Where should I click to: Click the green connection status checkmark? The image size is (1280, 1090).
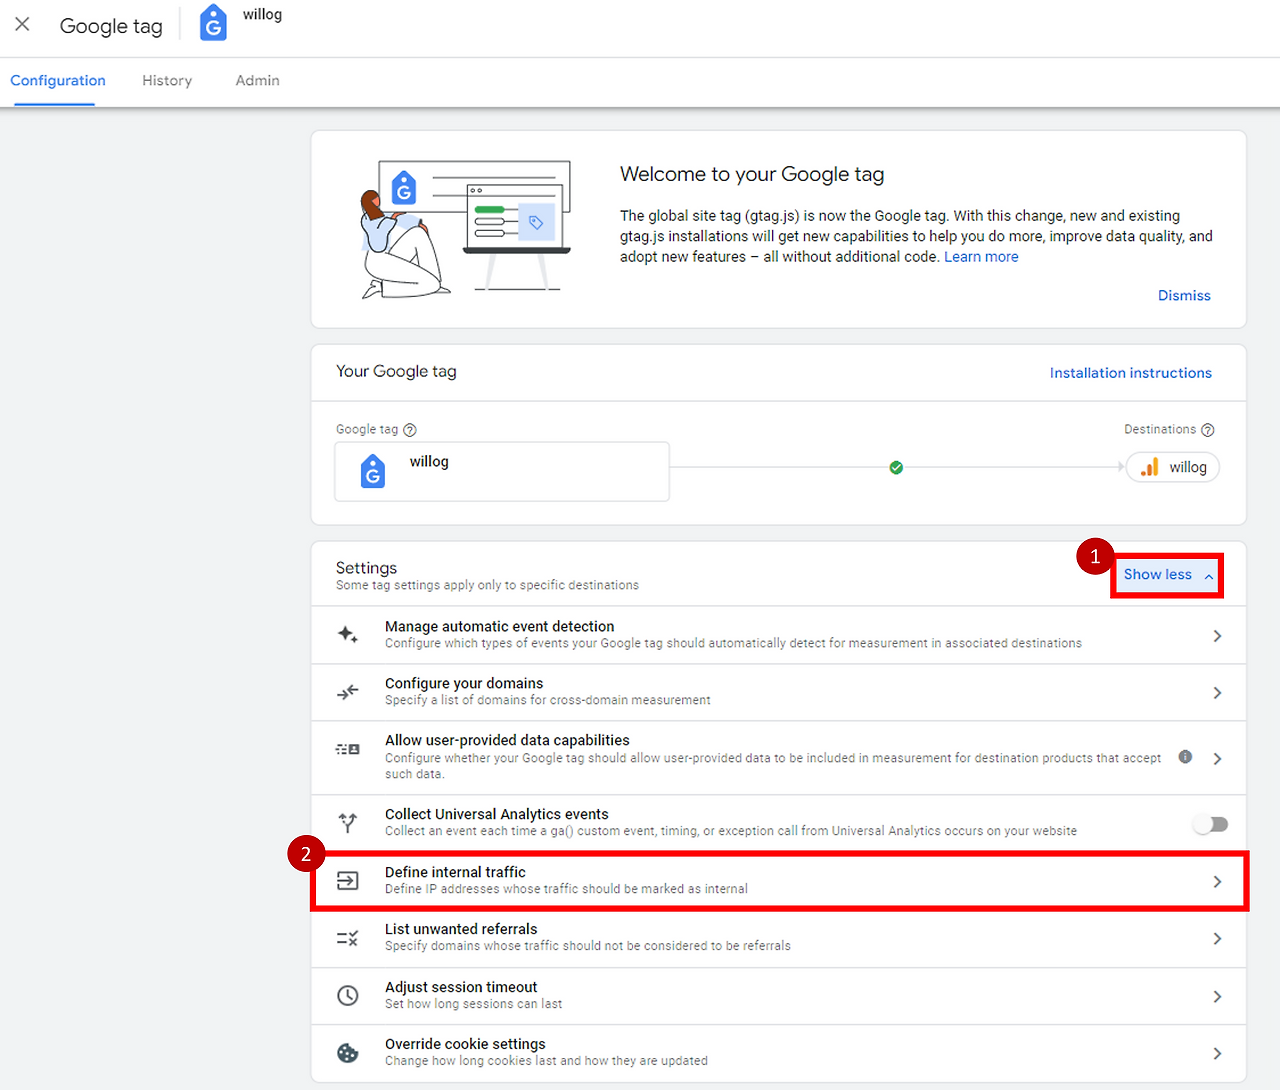point(896,467)
